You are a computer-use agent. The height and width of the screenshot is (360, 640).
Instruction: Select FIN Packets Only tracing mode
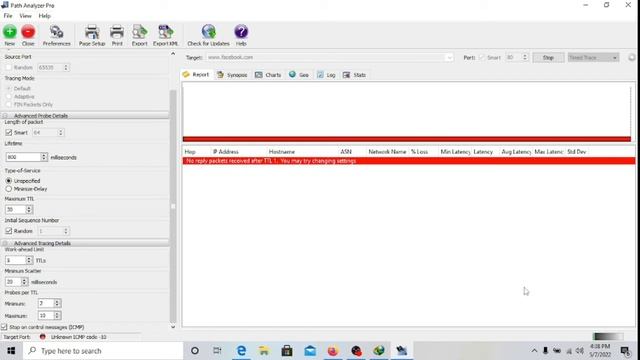9,104
